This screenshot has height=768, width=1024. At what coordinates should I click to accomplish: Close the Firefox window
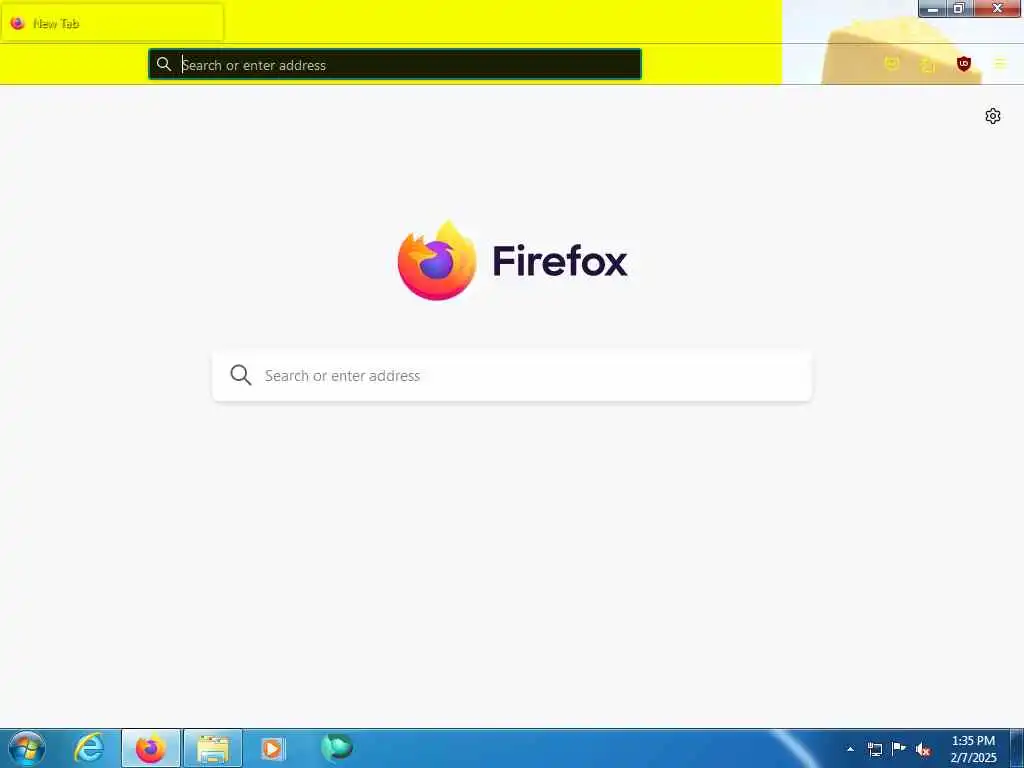997,8
